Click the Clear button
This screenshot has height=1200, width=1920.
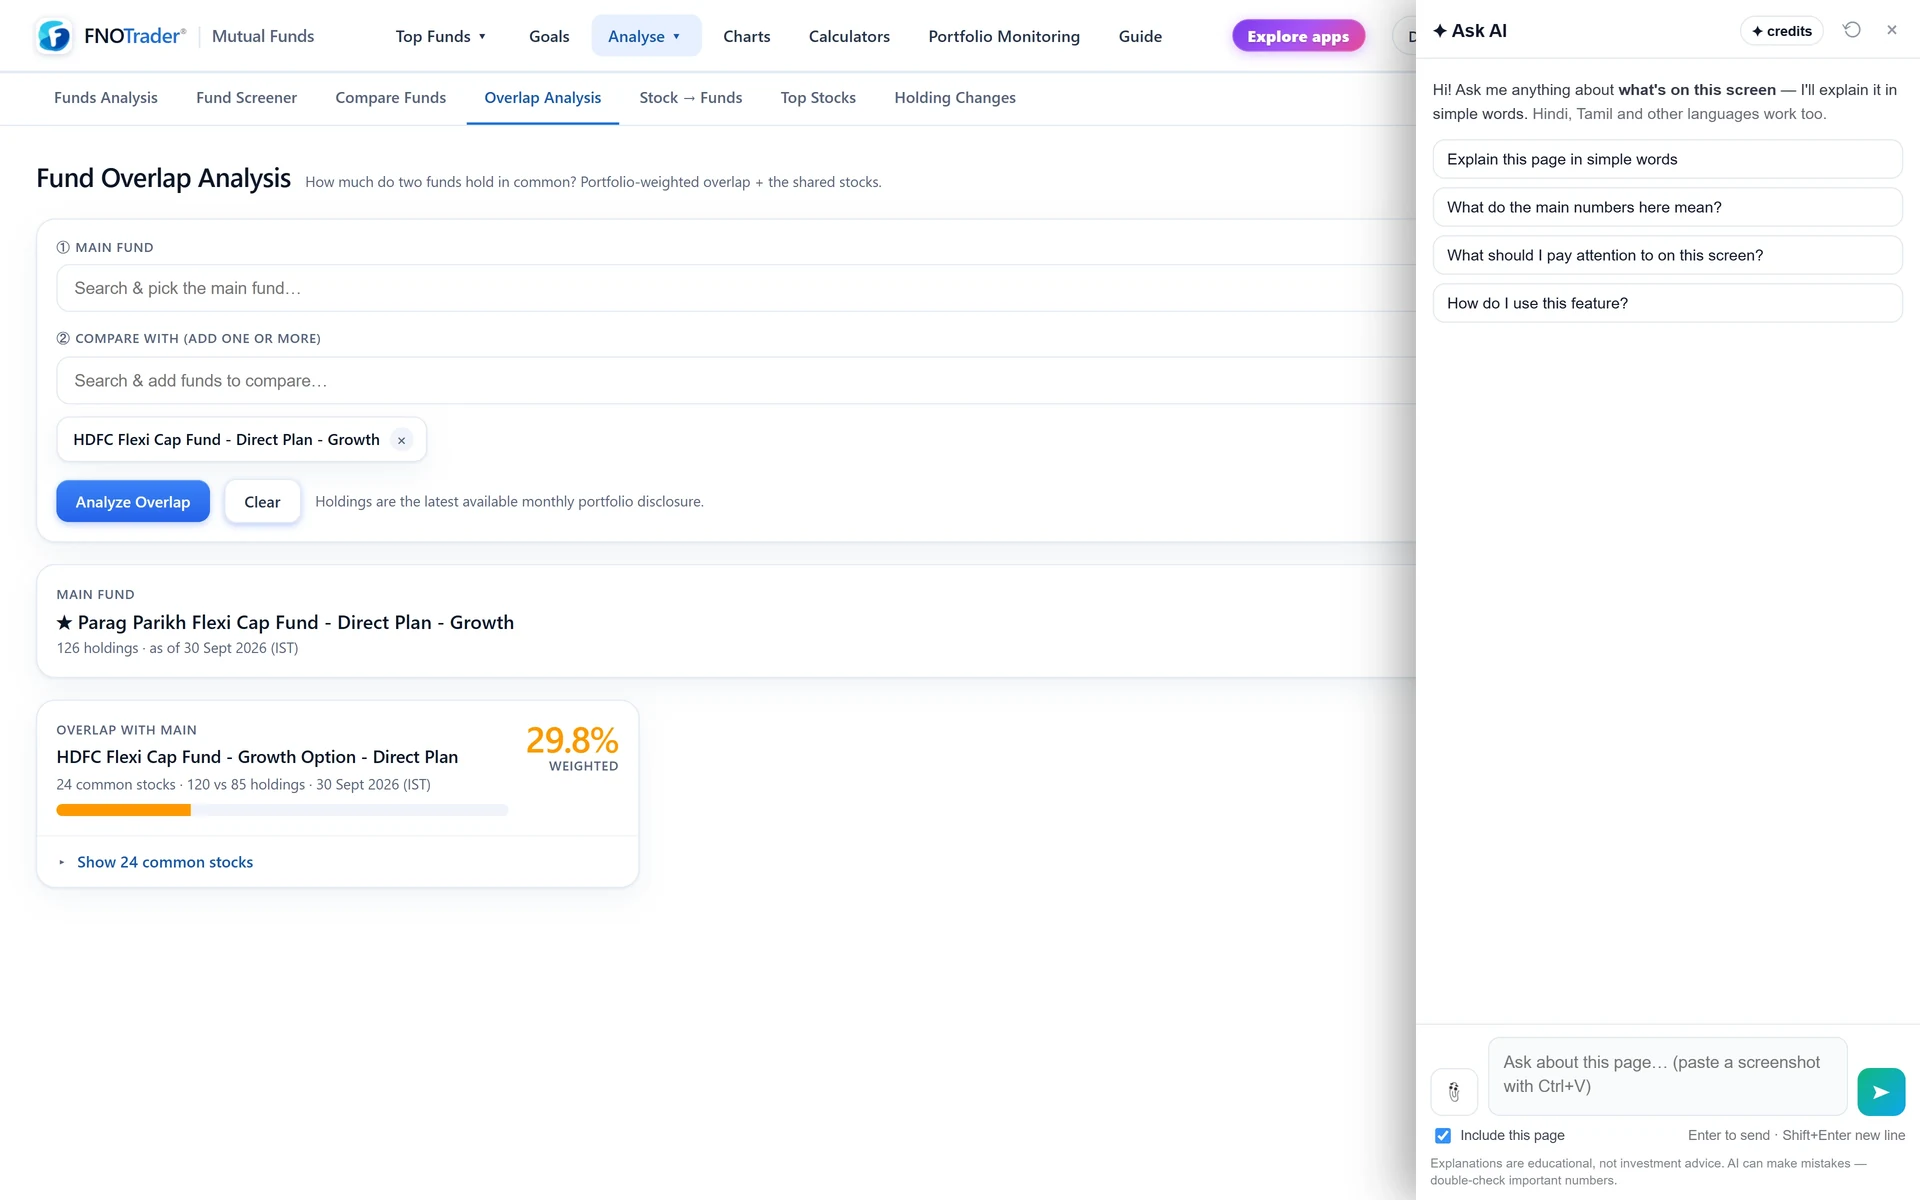coord(262,502)
